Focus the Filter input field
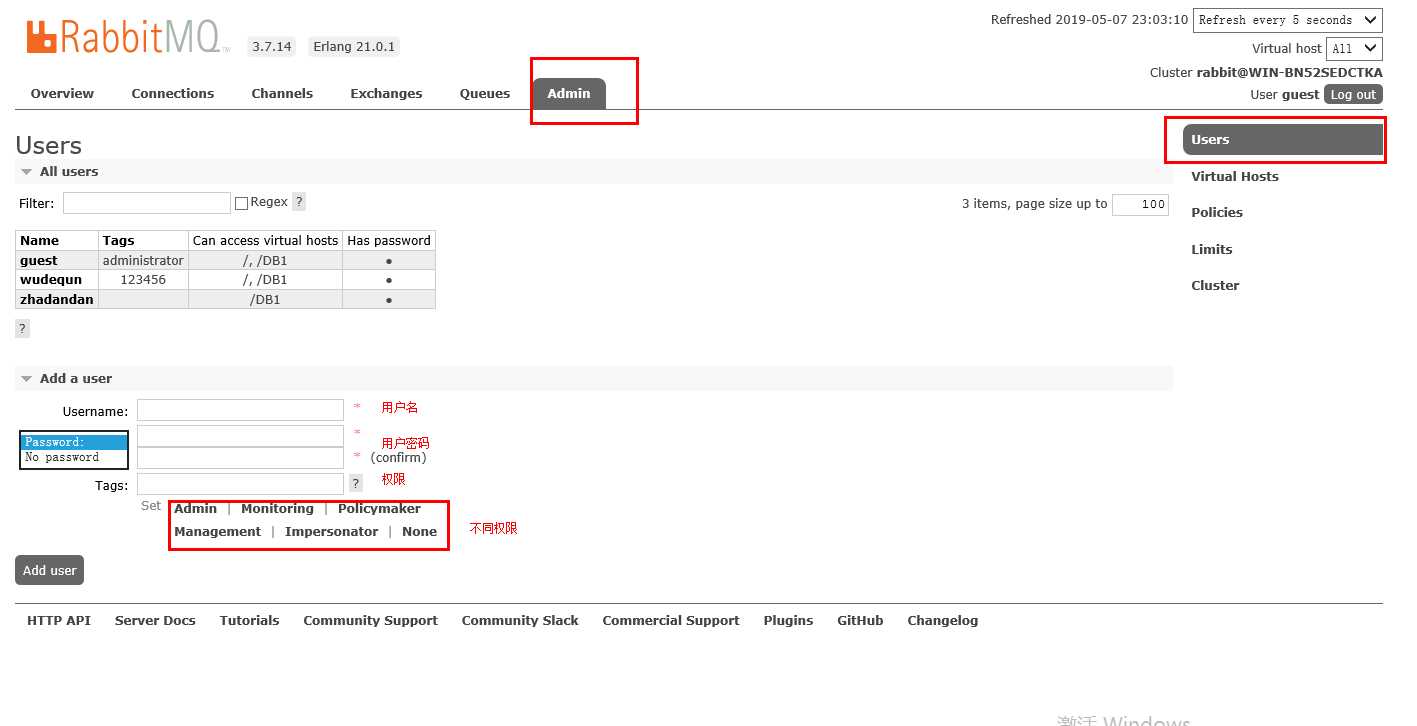The width and height of the screenshot is (1417, 726). point(147,203)
